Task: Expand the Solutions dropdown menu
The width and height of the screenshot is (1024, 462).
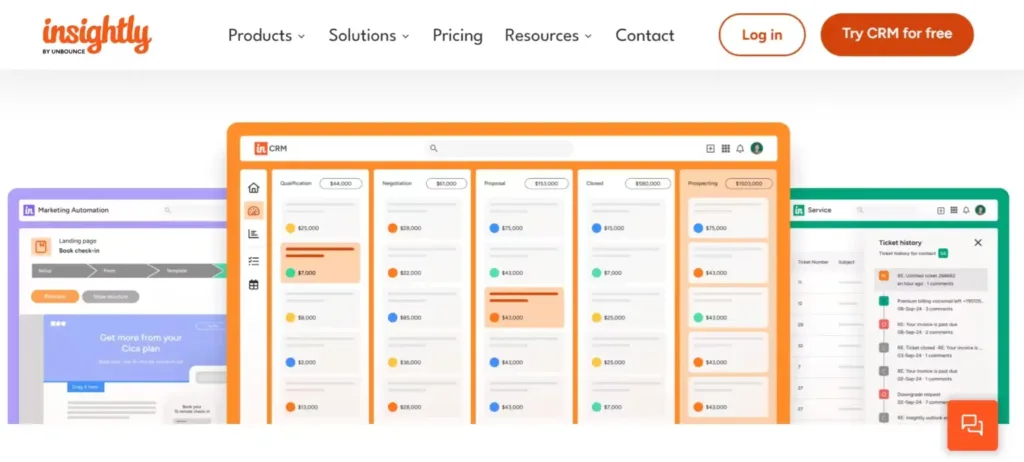Action: tap(369, 35)
